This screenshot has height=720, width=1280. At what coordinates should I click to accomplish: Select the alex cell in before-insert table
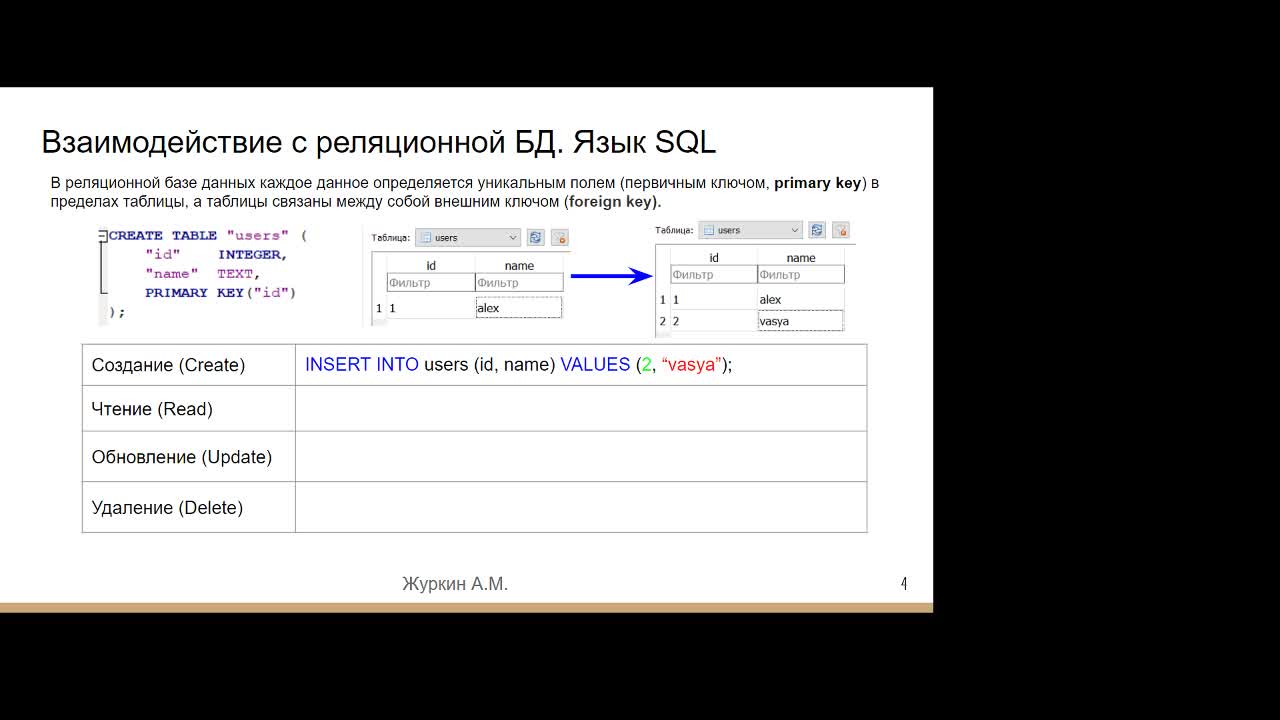[519, 308]
